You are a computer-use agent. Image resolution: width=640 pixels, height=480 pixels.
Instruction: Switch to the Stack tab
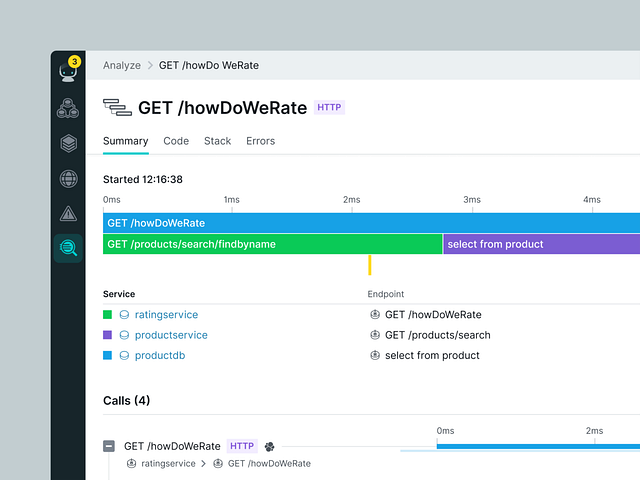point(217,141)
